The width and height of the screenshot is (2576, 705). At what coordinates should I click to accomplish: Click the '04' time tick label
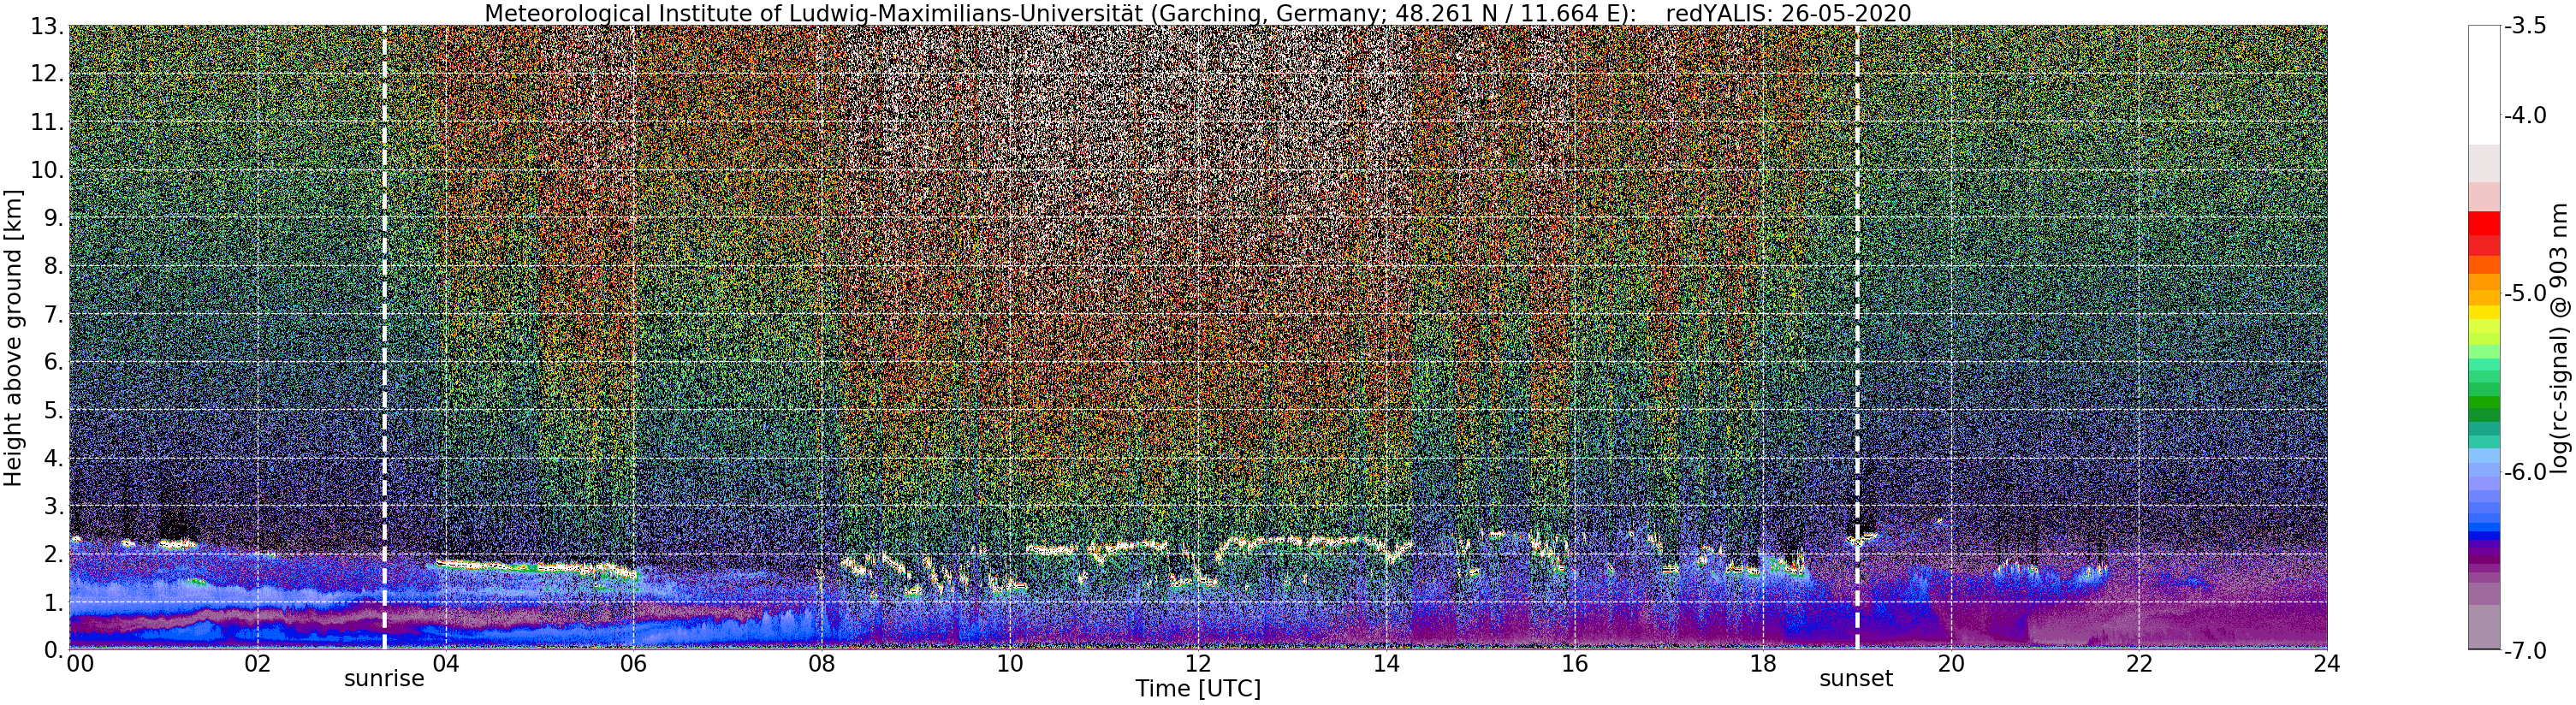coord(445,664)
